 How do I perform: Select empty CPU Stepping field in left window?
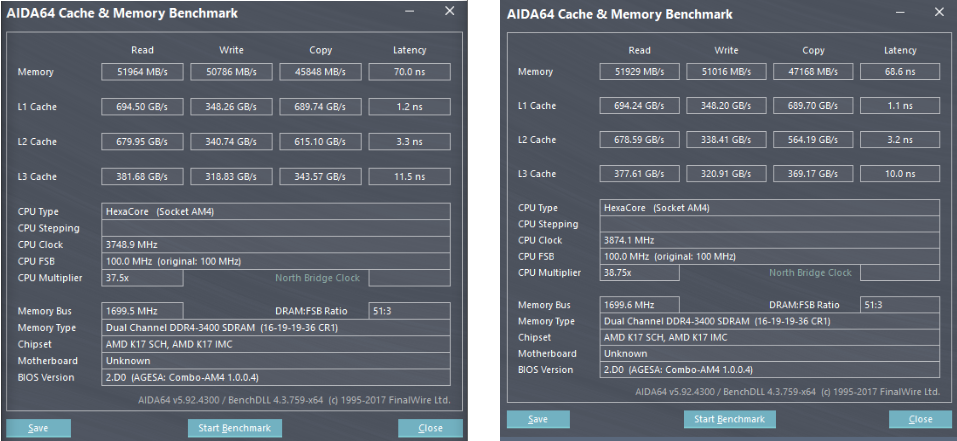point(276,228)
